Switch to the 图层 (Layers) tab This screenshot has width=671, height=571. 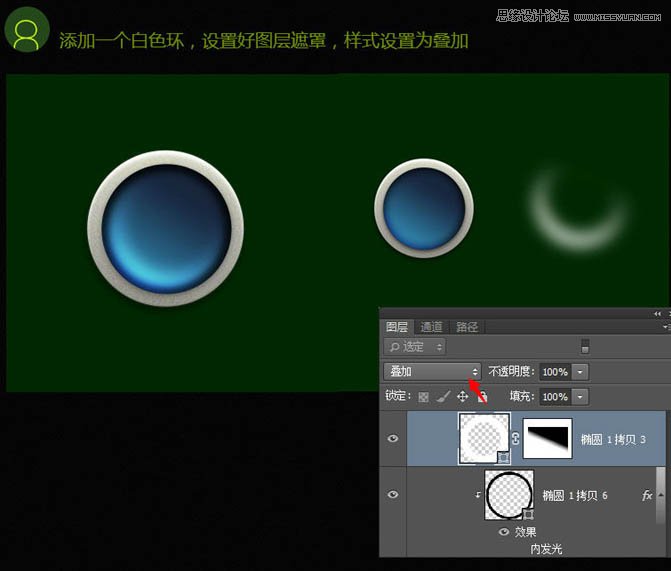[x=397, y=327]
